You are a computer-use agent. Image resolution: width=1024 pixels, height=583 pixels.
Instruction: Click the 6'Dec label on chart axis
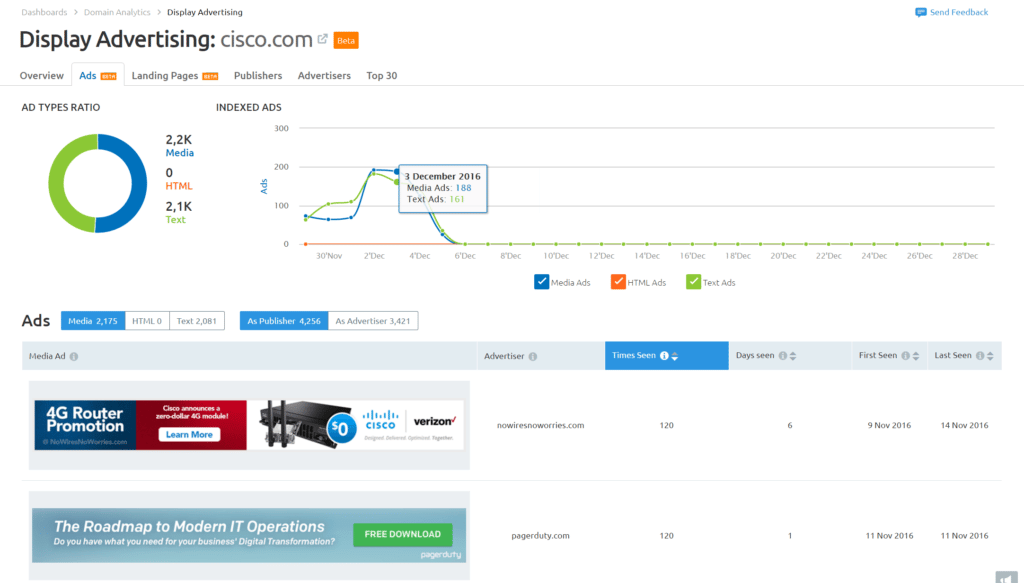pyautogui.click(x=465, y=256)
